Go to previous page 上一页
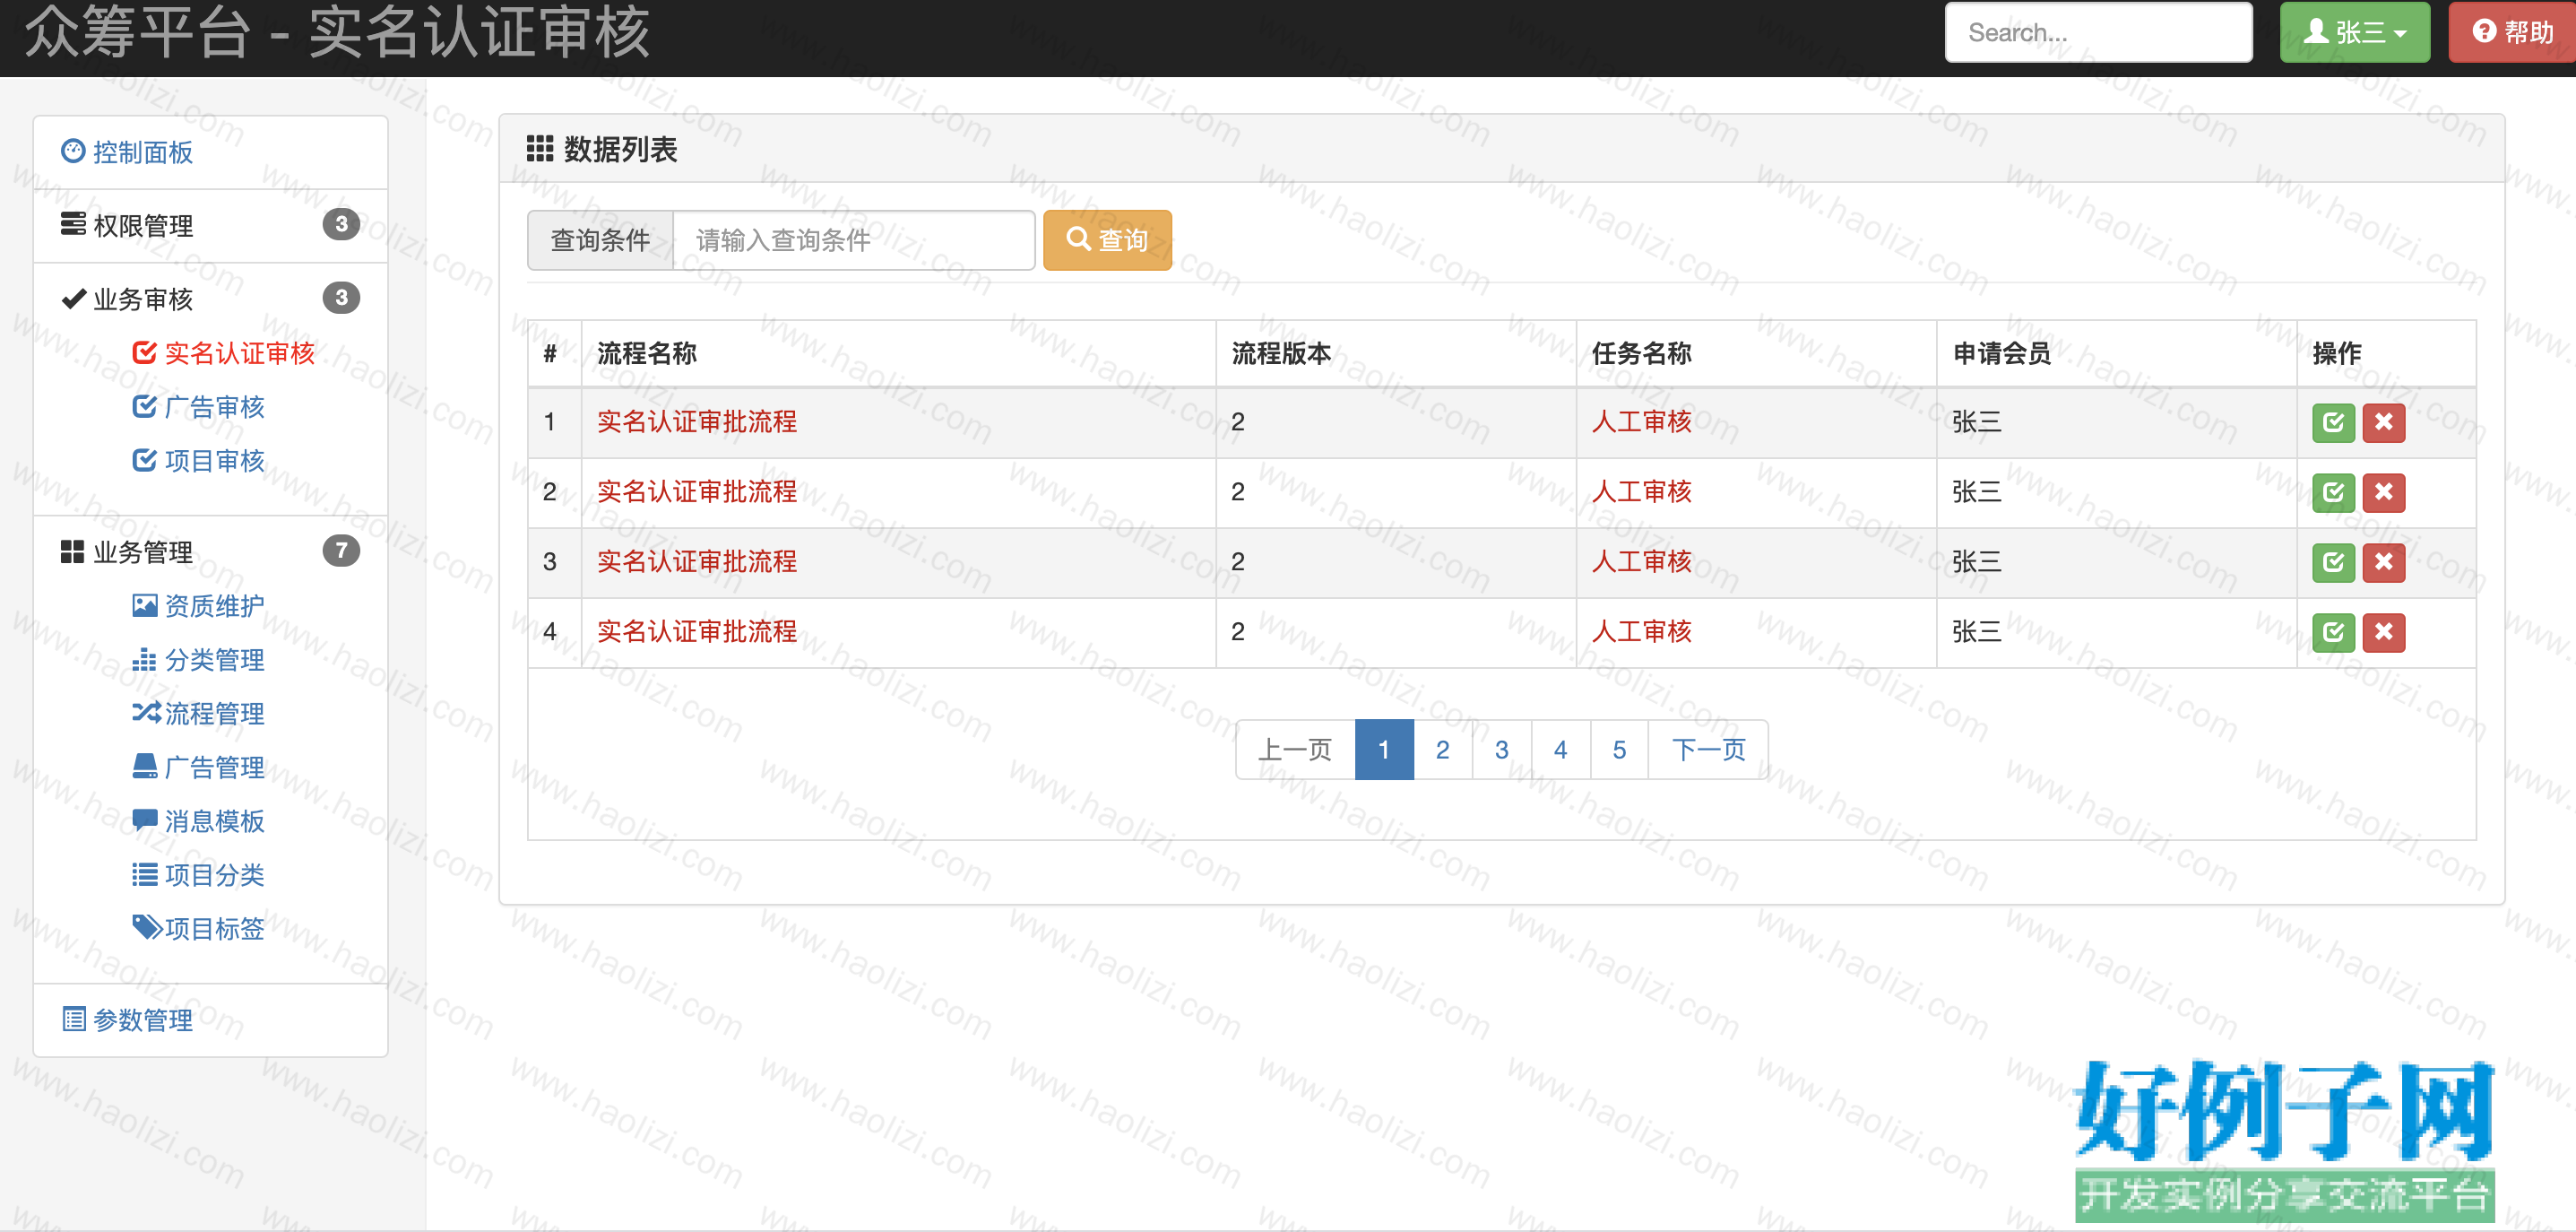Image resolution: width=2576 pixels, height=1232 pixels. 1295,749
